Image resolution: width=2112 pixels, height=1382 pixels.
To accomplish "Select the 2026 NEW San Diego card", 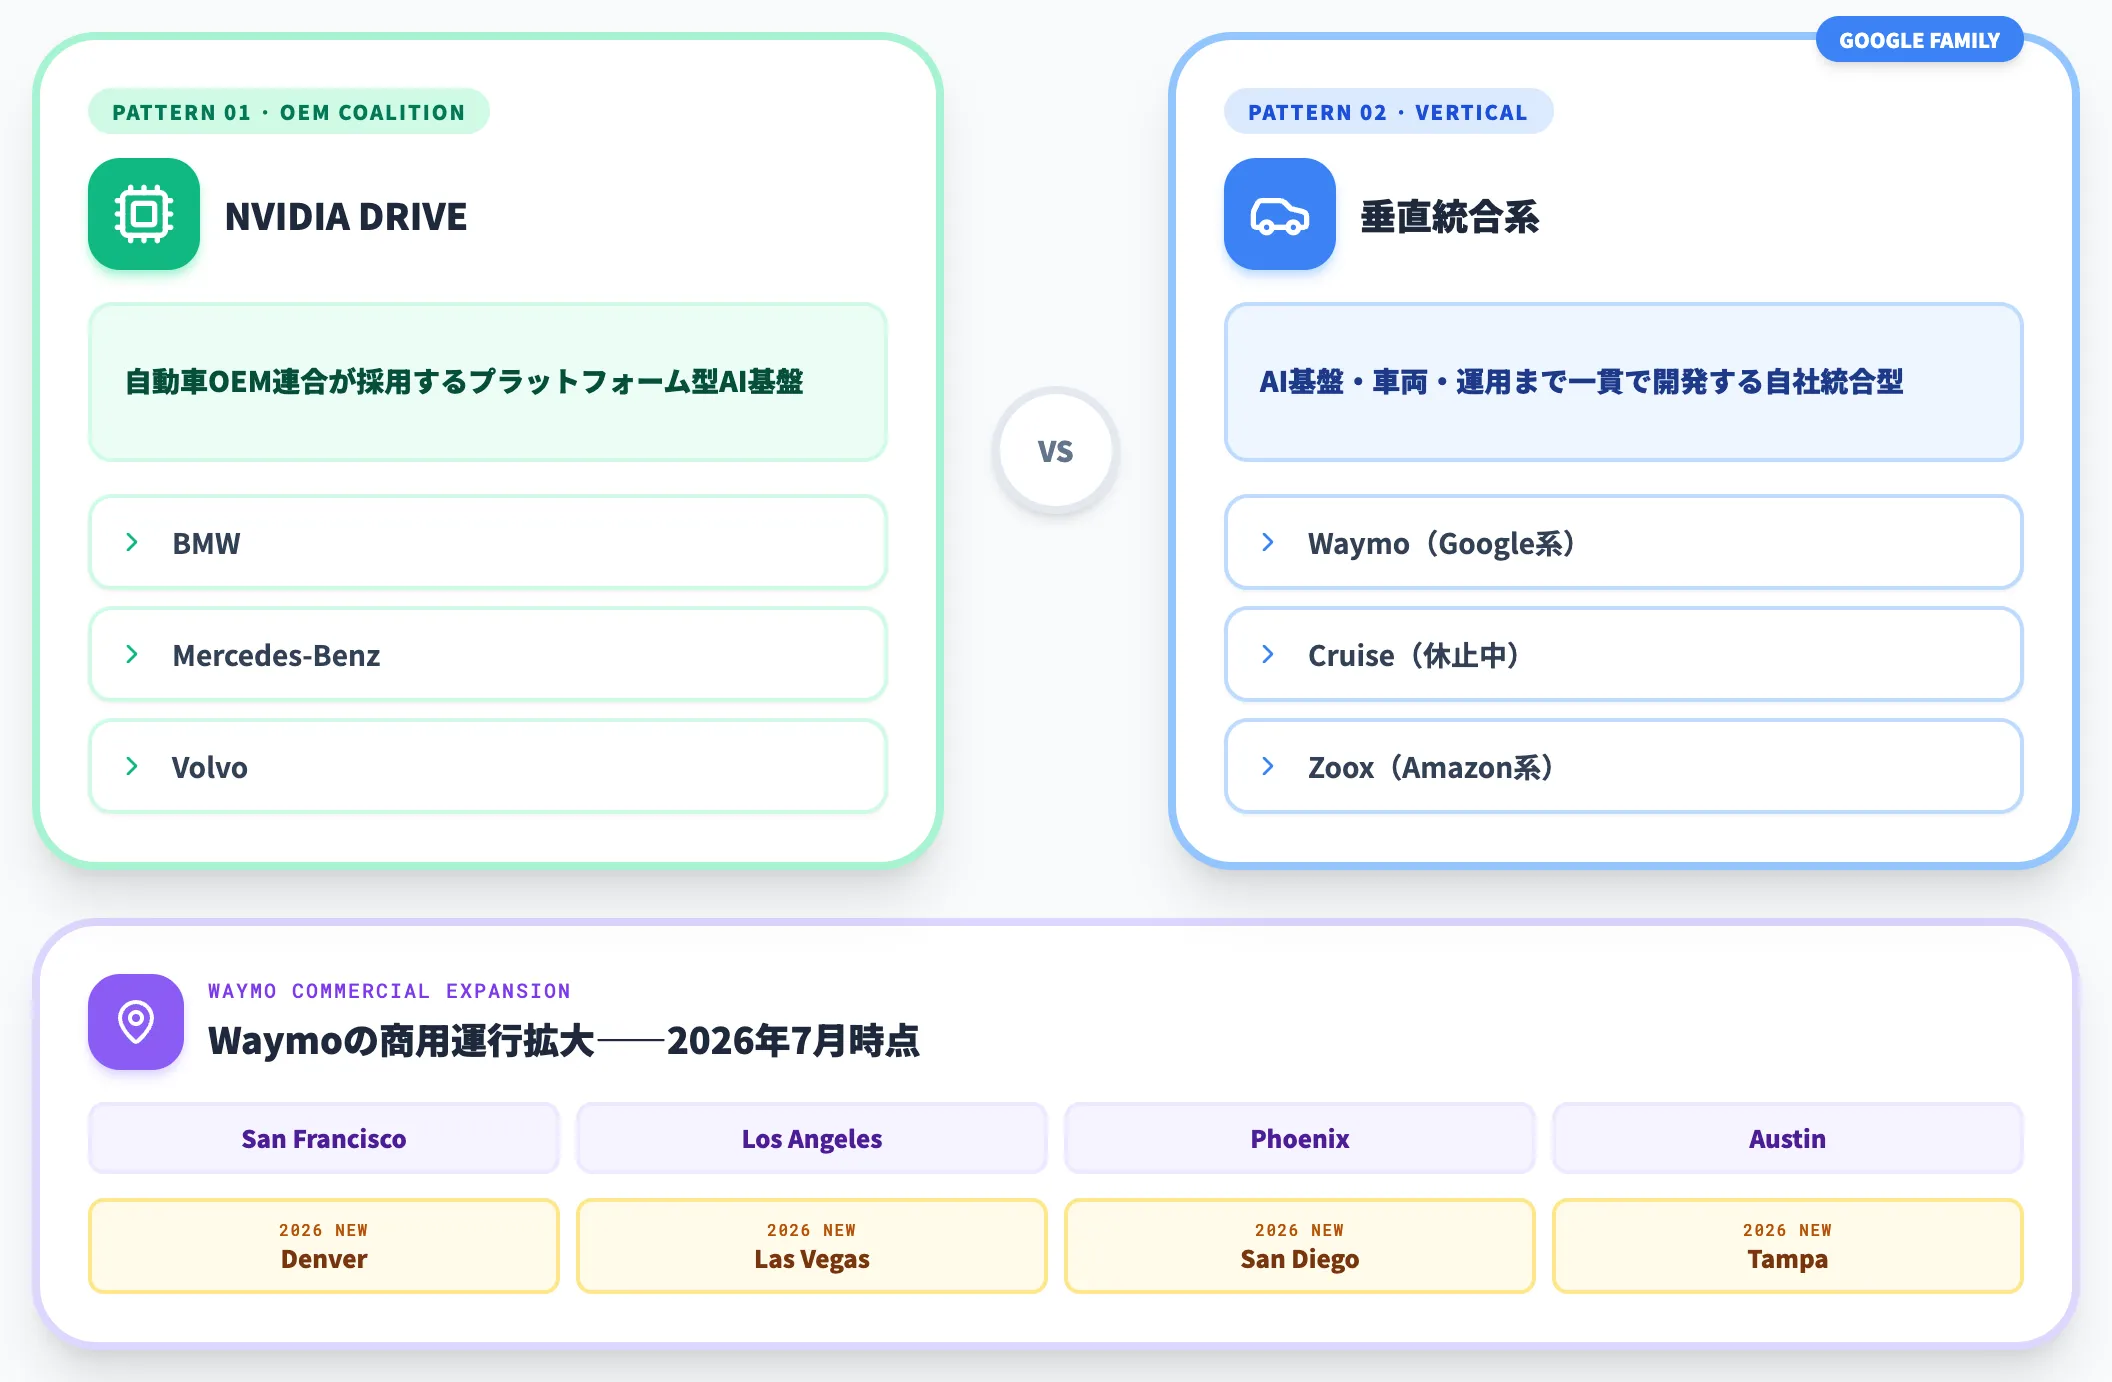I will 1300,1246.
